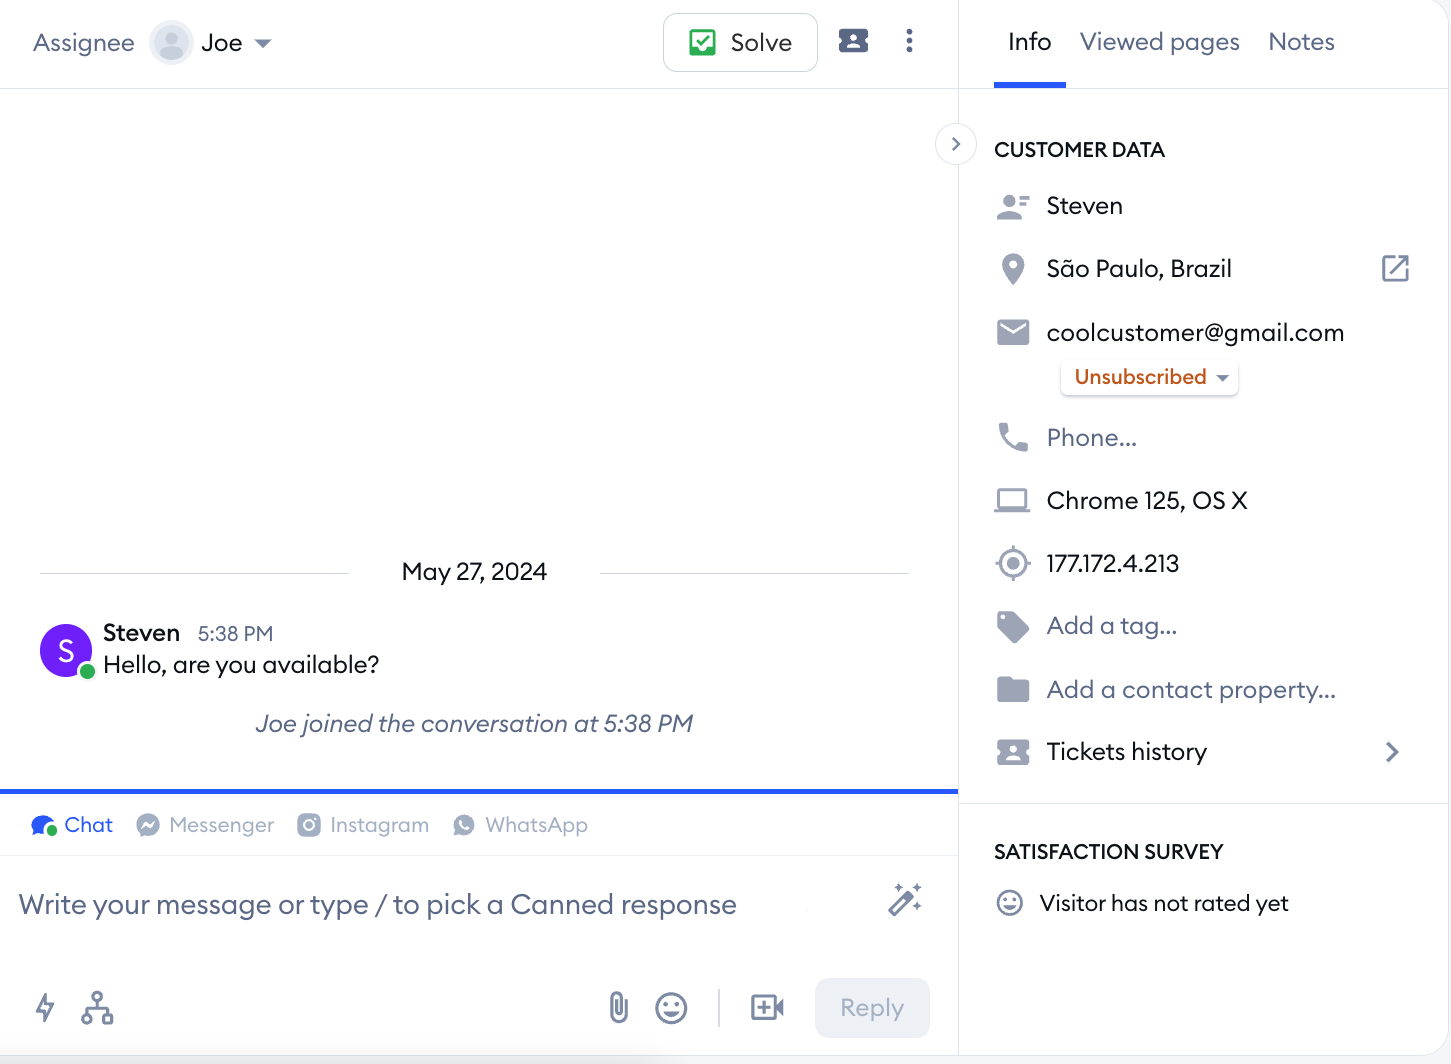Click the AI magic wand icon
Image resolution: width=1451 pixels, height=1064 pixels.
[x=905, y=900]
